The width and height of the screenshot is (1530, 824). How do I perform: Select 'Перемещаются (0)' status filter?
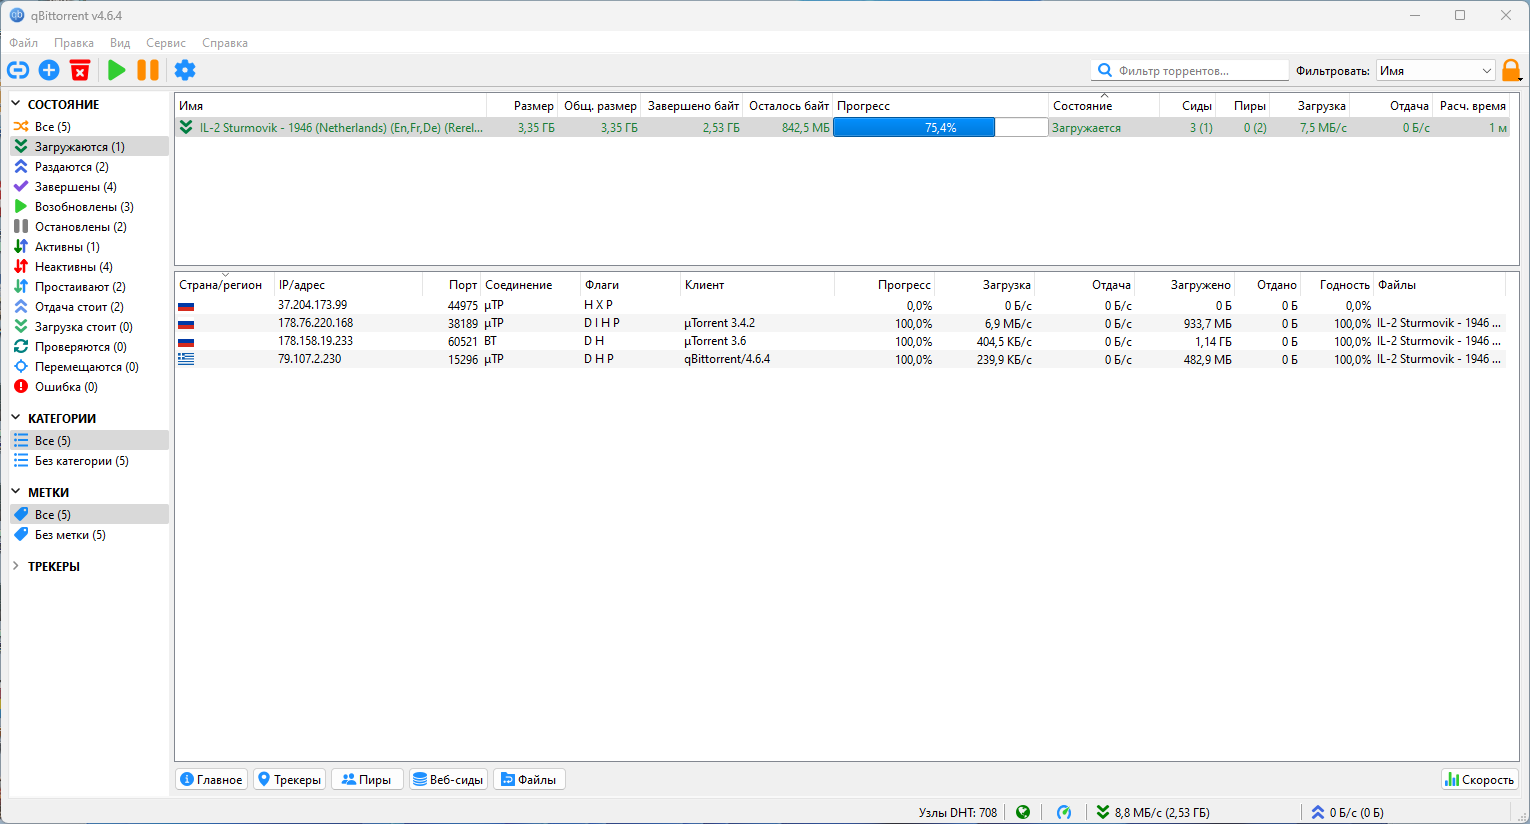[x=89, y=367]
